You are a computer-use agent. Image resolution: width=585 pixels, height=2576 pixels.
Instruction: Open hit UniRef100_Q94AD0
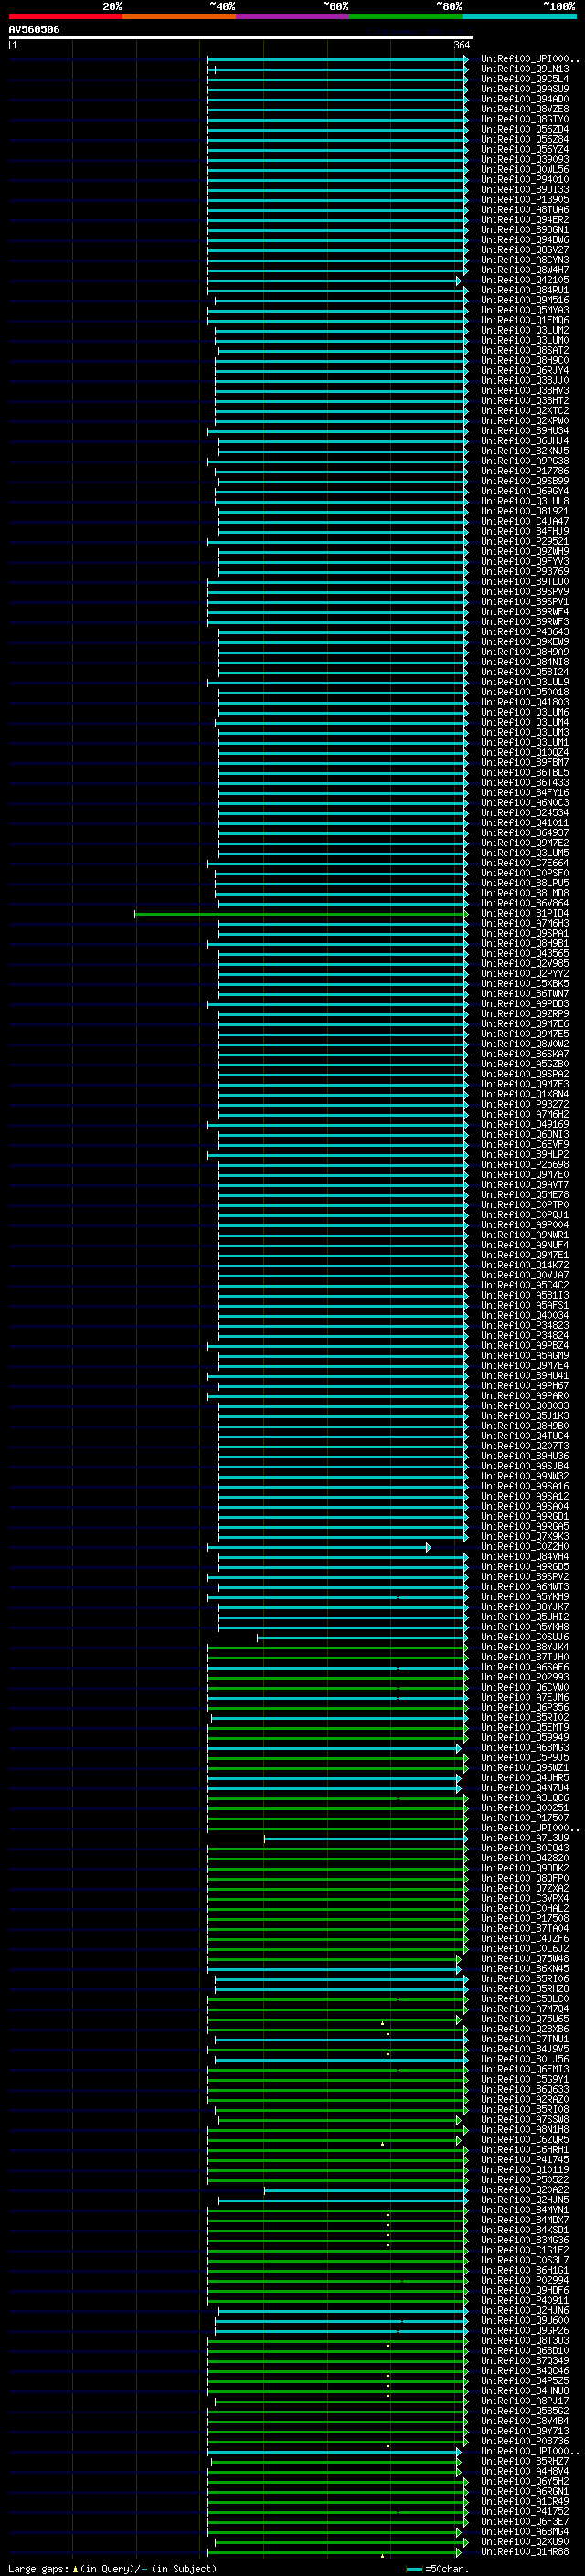pos(524,99)
